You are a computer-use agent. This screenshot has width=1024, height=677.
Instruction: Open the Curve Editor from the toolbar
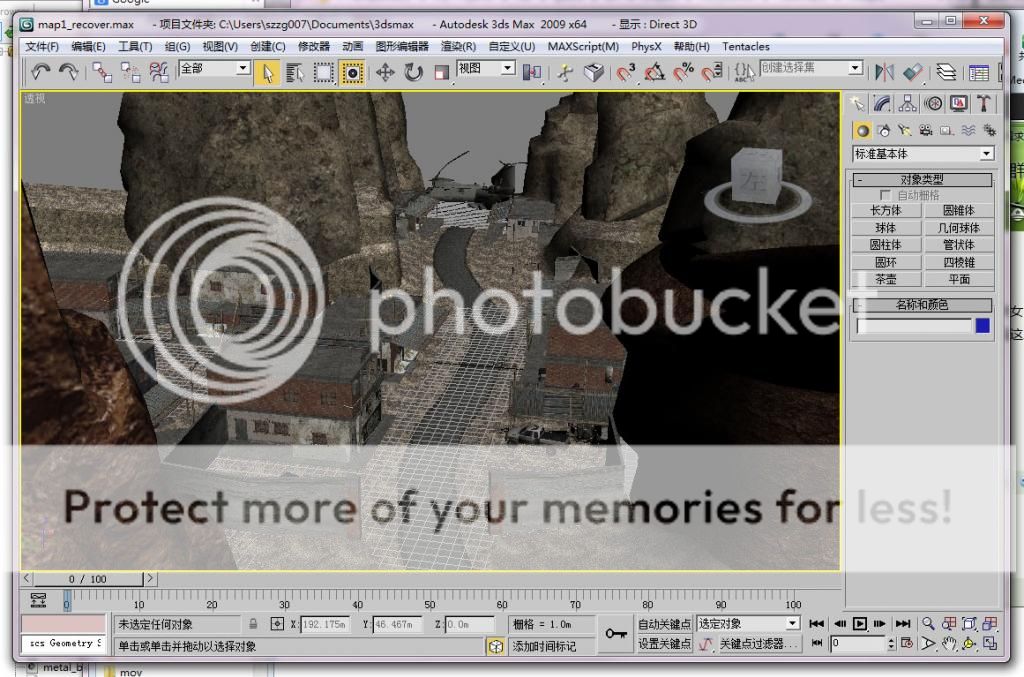tap(979, 72)
